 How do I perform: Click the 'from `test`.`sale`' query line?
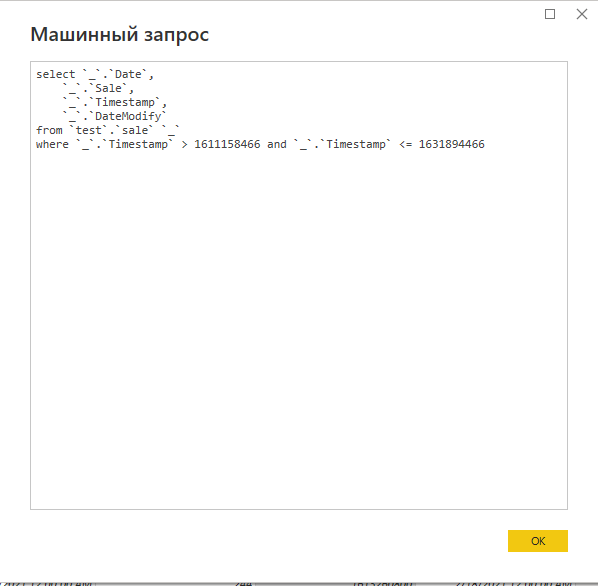click(108, 130)
